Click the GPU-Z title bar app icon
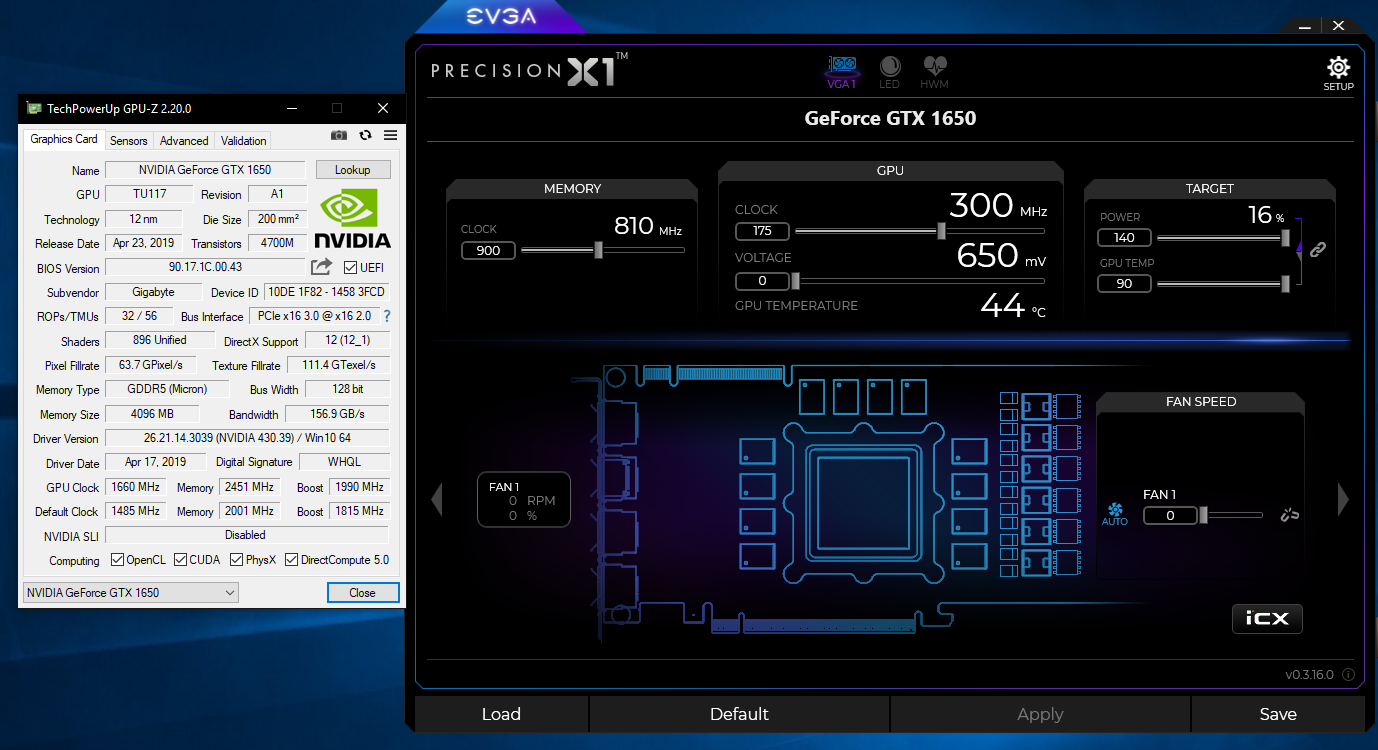The height and width of the screenshot is (750, 1378). point(34,108)
